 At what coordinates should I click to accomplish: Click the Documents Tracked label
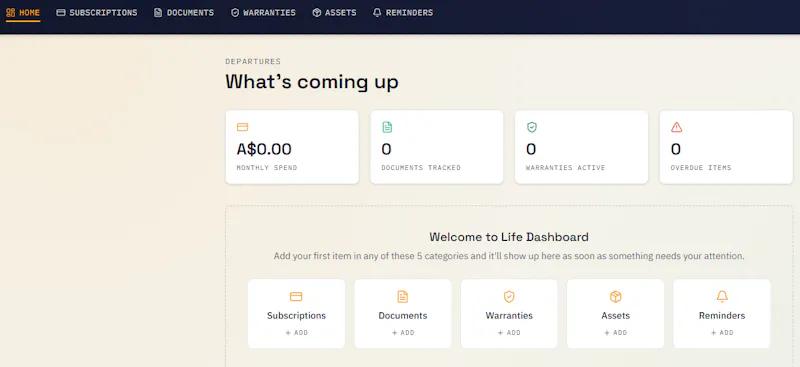pos(421,167)
